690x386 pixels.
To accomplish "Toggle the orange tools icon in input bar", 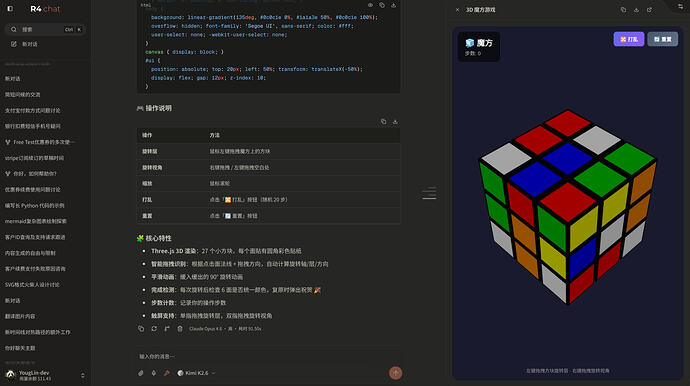I will click(x=167, y=373).
